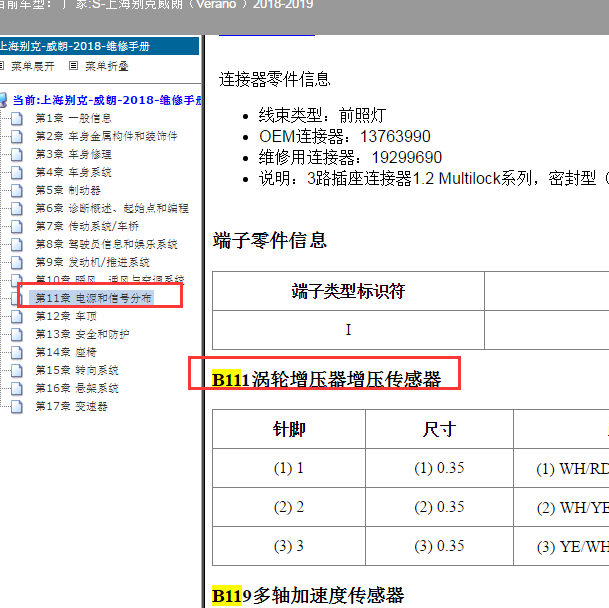The image size is (609, 608).
Task: Click pin cell (2) 2
Action: (289, 507)
